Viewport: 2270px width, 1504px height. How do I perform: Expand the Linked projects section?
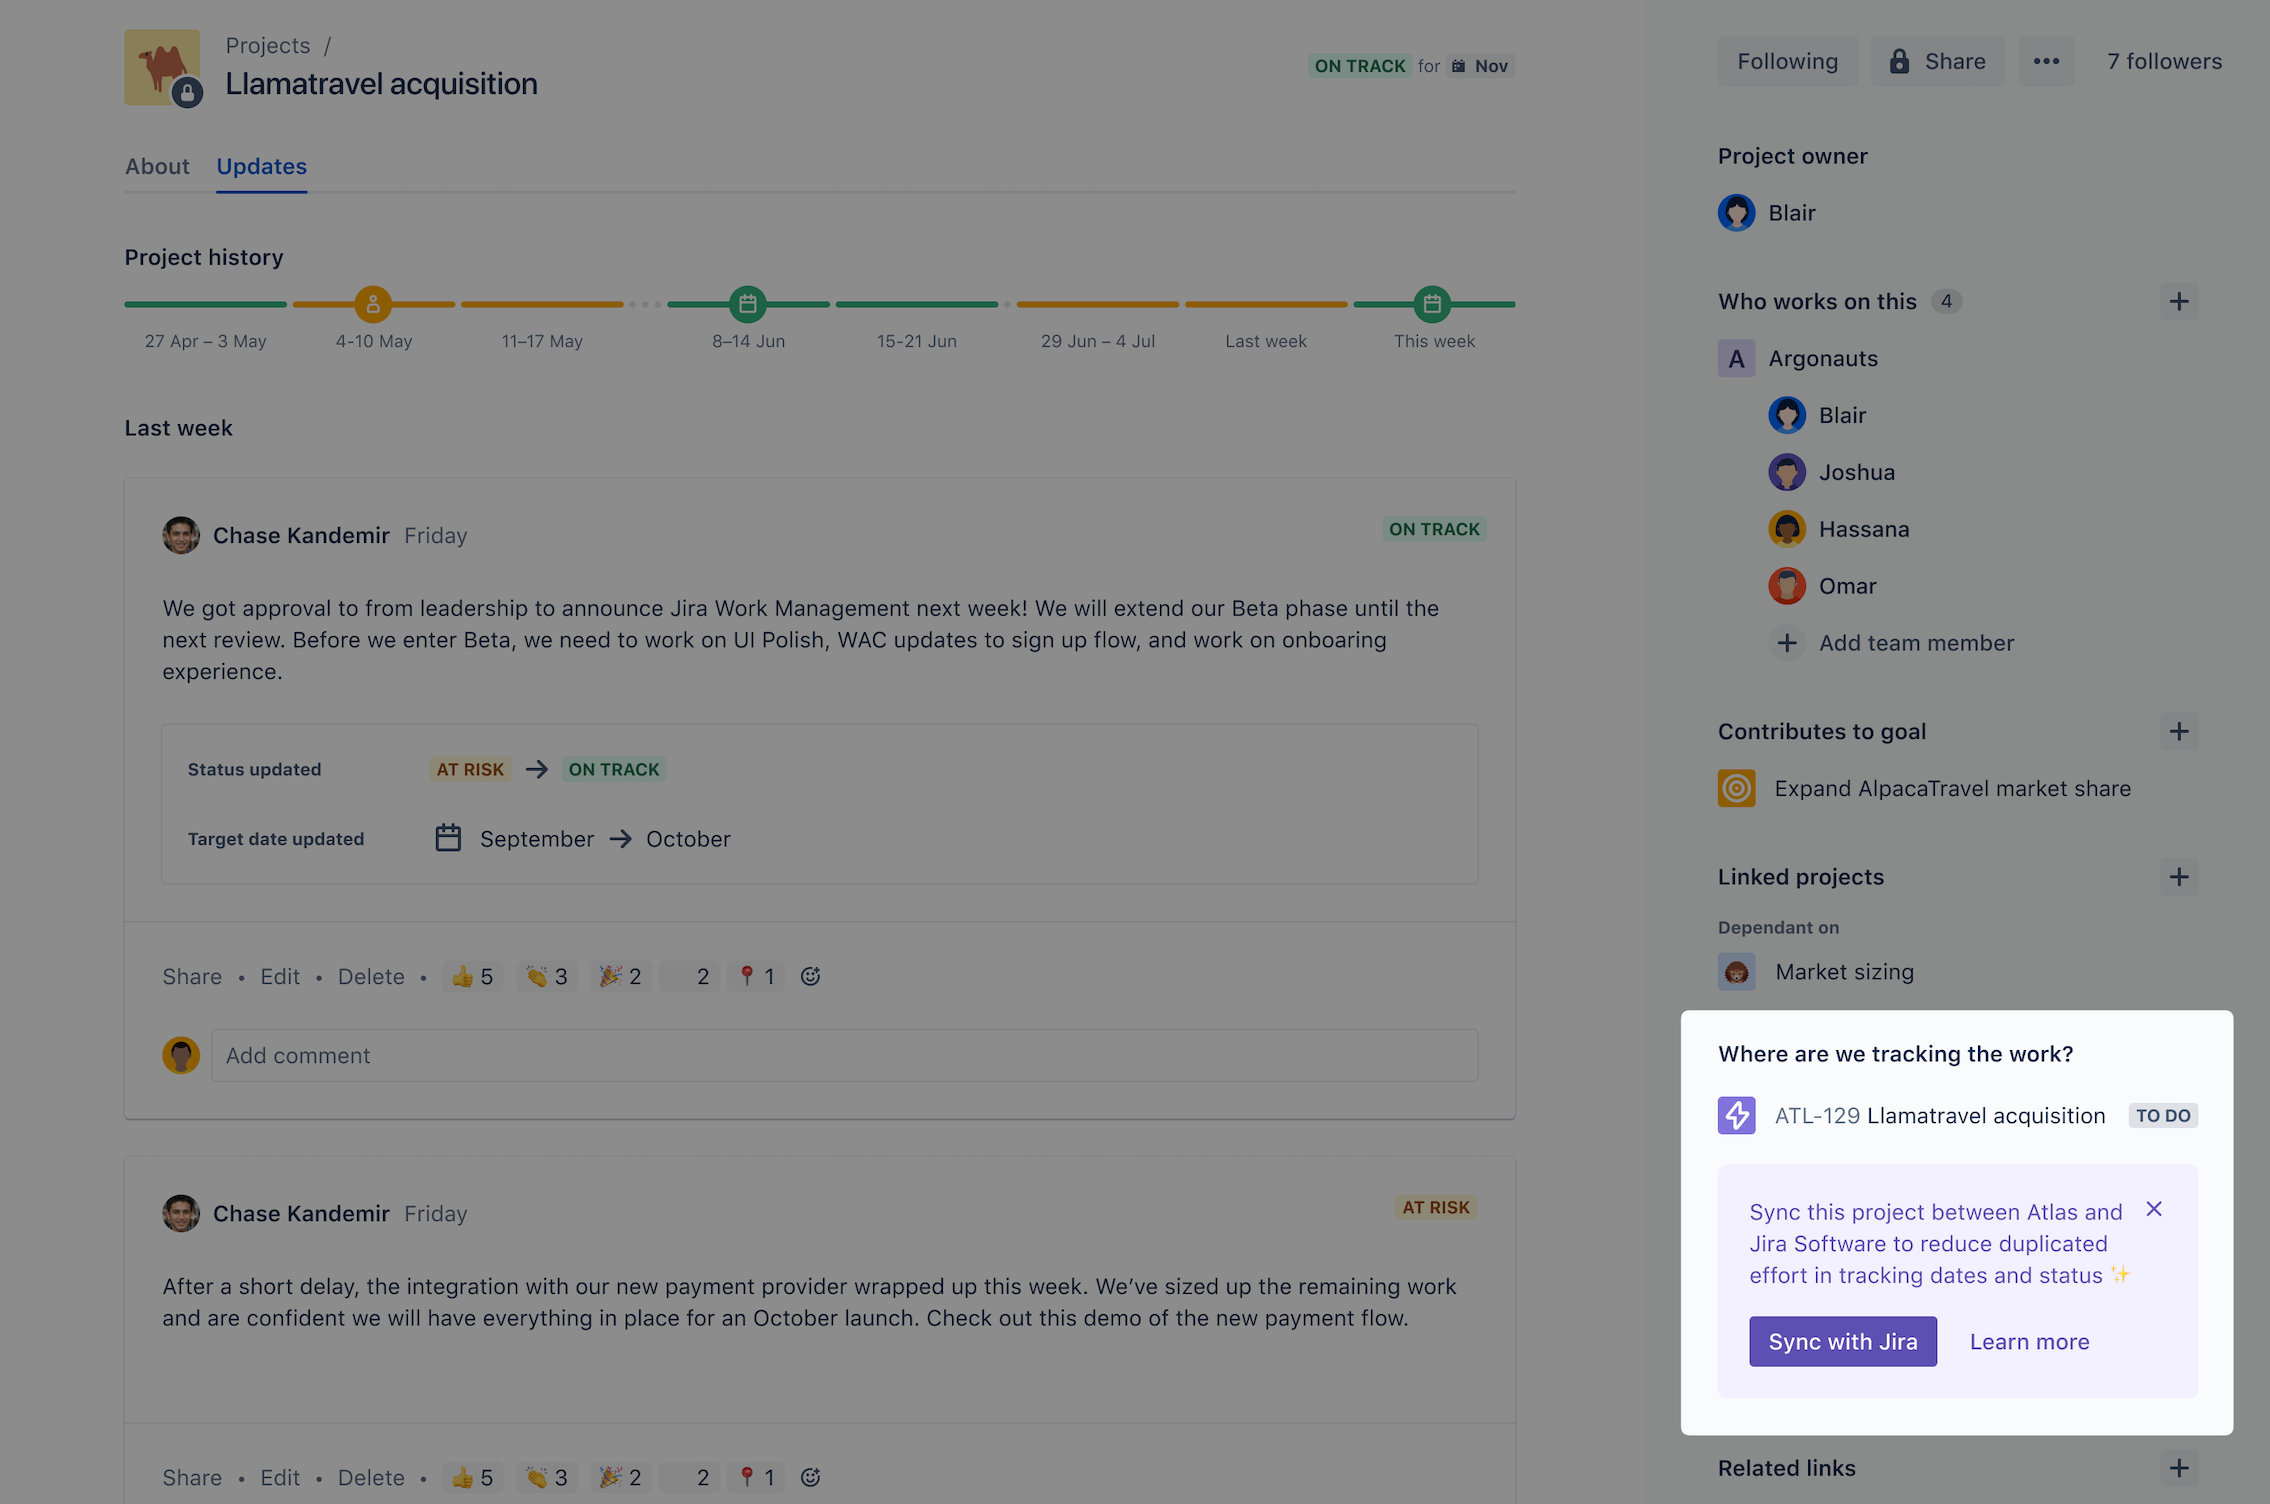click(2176, 875)
